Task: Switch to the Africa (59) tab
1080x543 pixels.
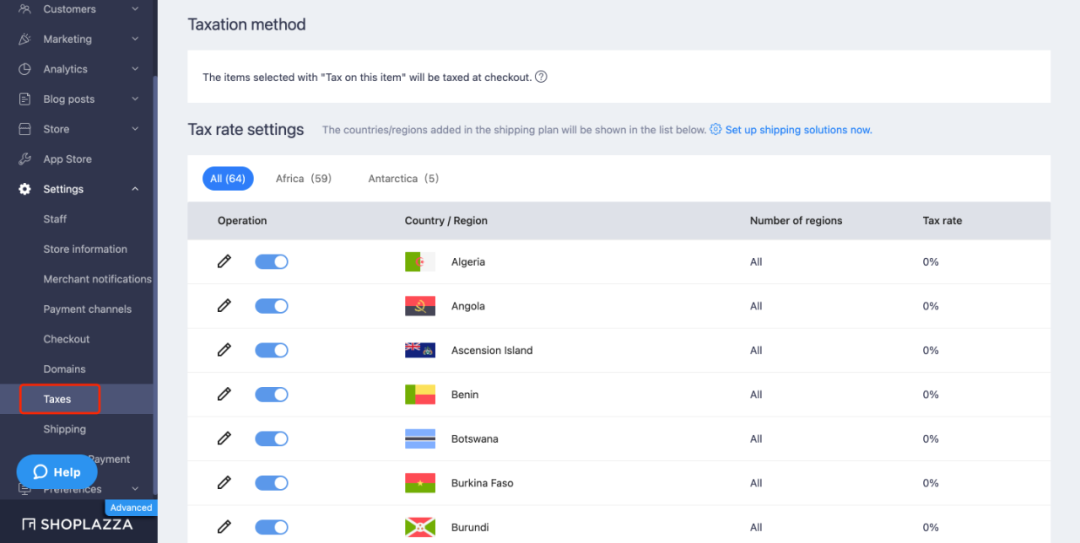Action: coord(303,179)
